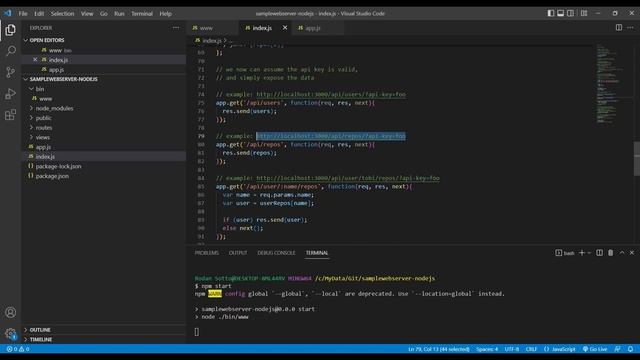
Task: Open the File menu
Action: pyautogui.click(x=23, y=13)
